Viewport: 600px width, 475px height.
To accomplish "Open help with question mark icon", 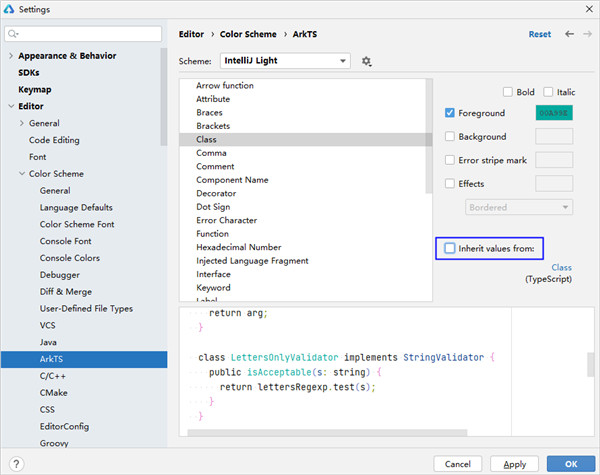I will pyautogui.click(x=17, y=464).
